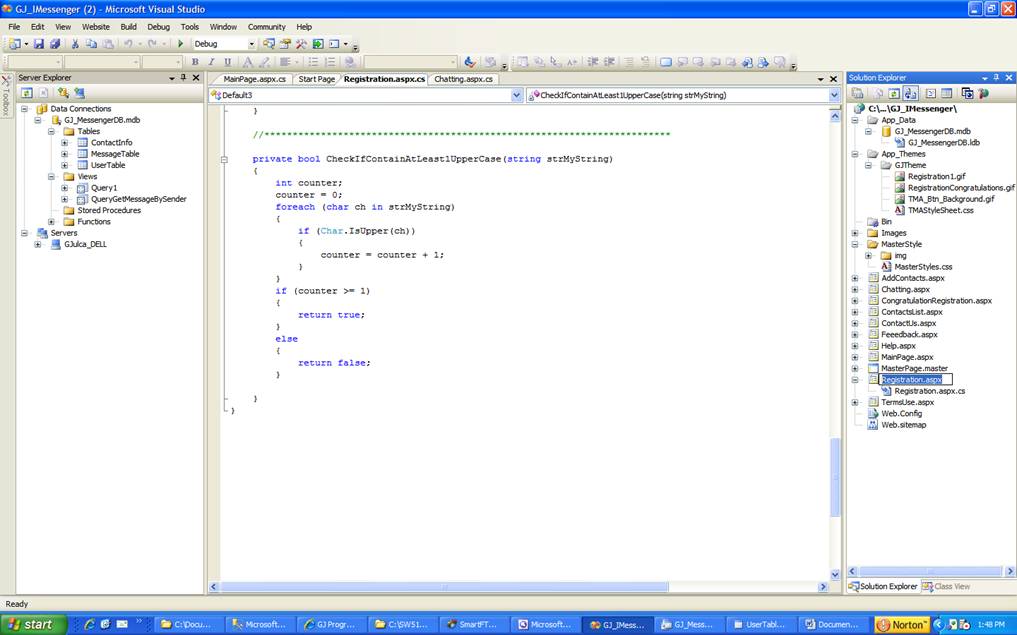
Task: Toggle auto-hide pin on Solution Explorer
Action: (995, 78)
